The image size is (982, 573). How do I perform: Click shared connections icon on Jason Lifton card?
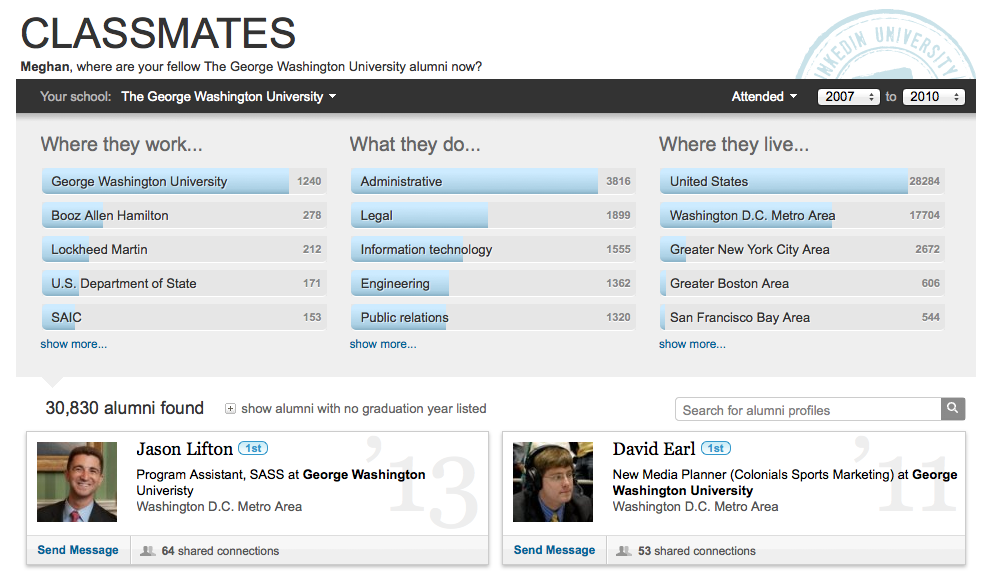(148, 551)
